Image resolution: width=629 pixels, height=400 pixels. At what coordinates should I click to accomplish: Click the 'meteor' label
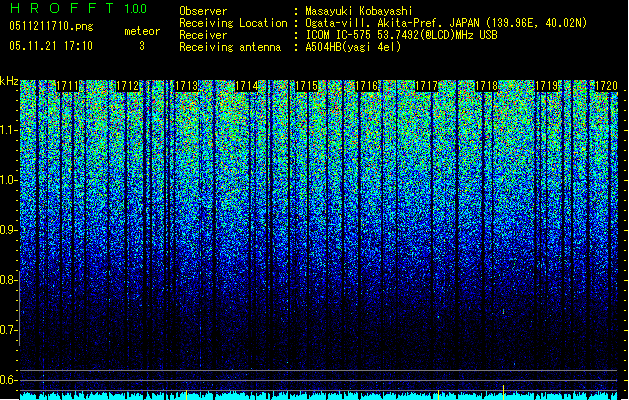[142, 31]
